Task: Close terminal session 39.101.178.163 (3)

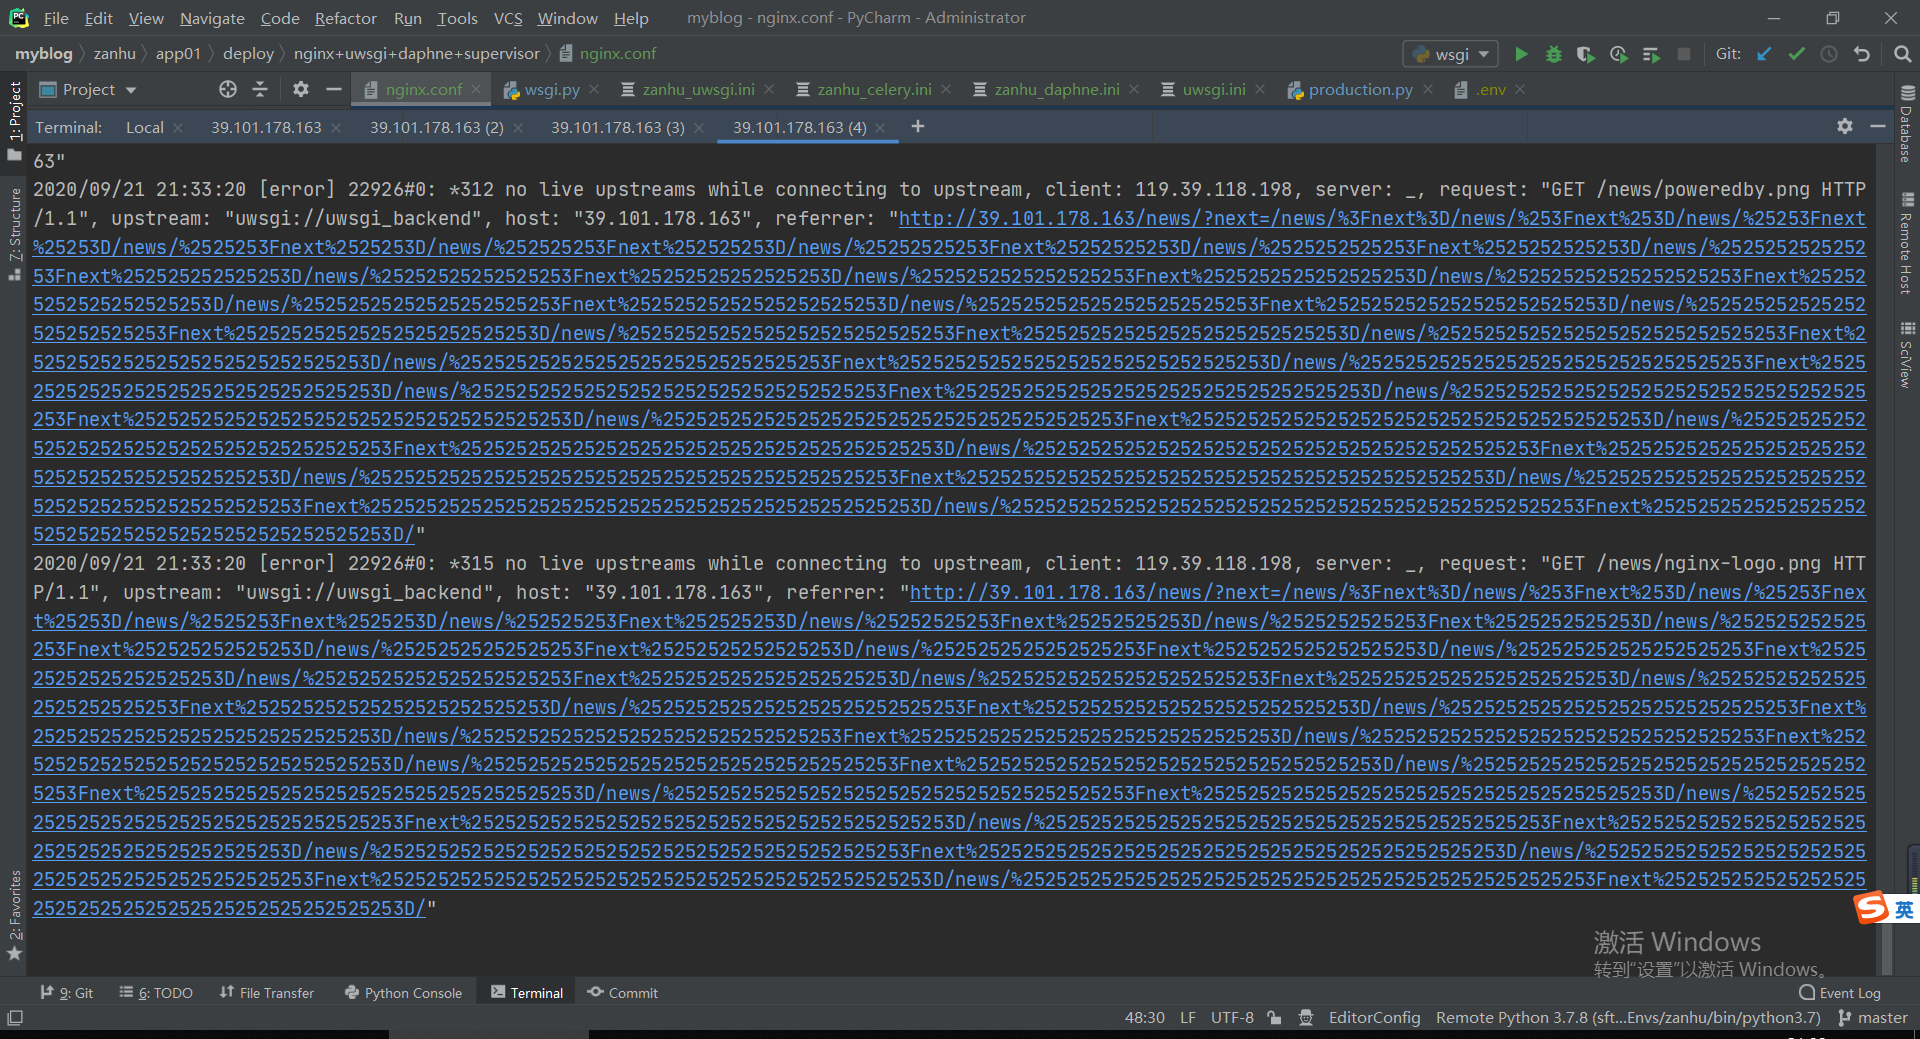Action: (x=699, y=128)
